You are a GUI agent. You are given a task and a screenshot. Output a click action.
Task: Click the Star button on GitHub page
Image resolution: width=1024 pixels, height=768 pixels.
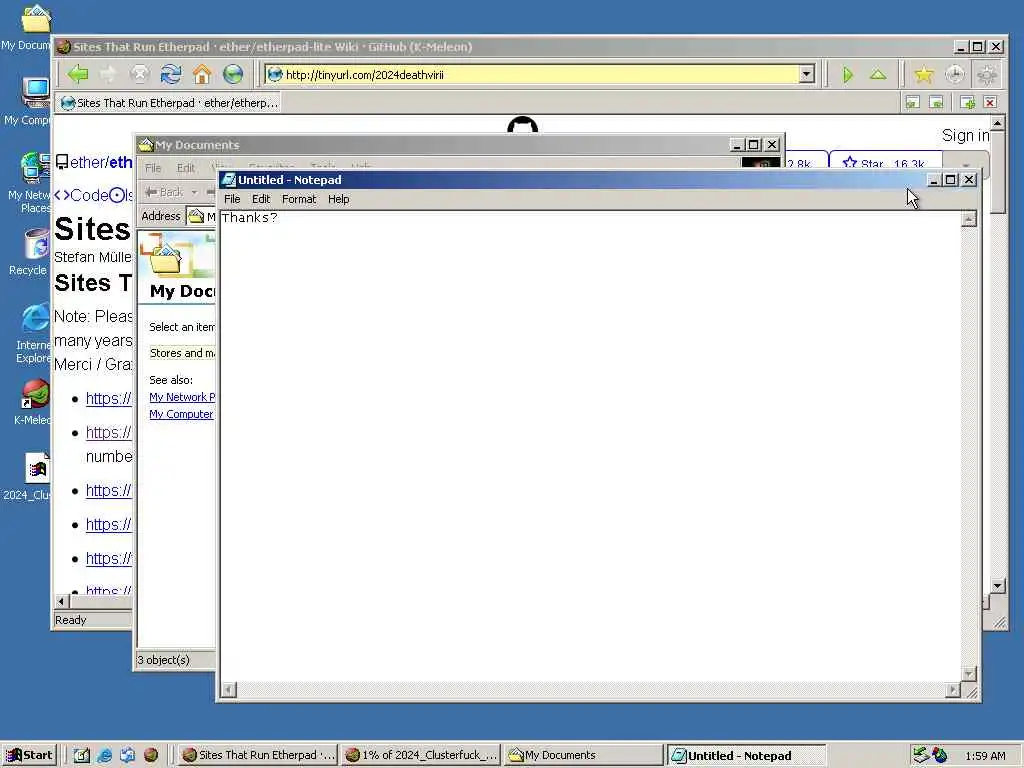(885, 163)
